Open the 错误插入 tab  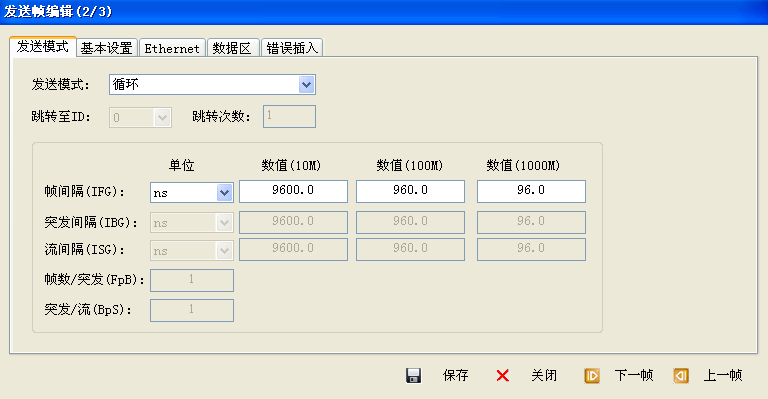[x=292, y=48]
